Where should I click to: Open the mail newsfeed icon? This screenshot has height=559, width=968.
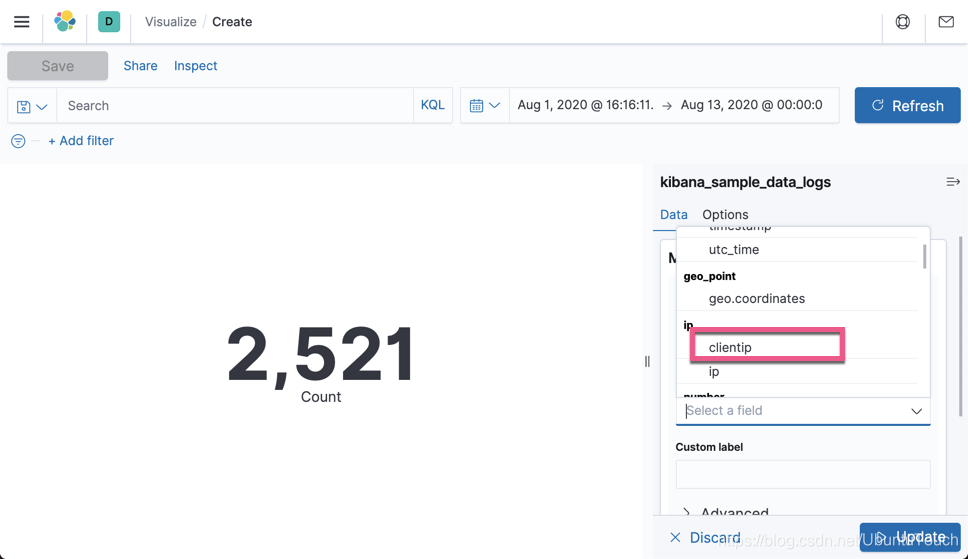tap(946, 22)
